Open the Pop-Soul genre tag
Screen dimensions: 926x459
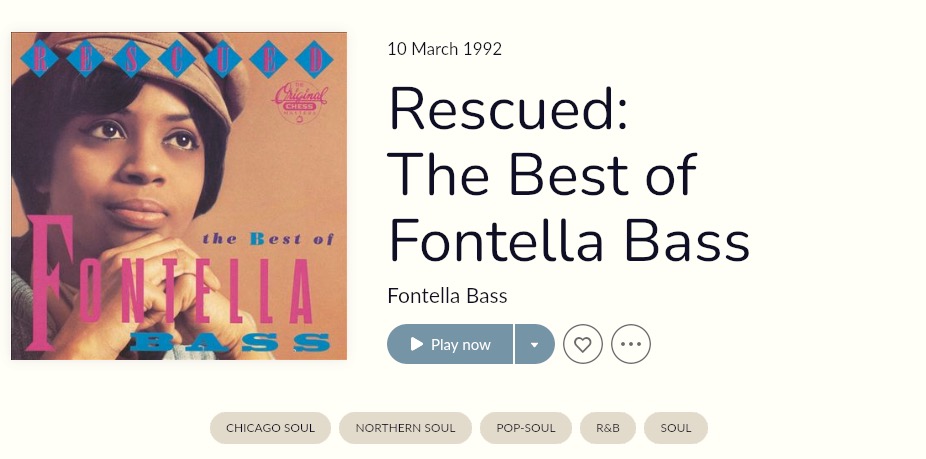pyautogui.click(x=526, y=428)
